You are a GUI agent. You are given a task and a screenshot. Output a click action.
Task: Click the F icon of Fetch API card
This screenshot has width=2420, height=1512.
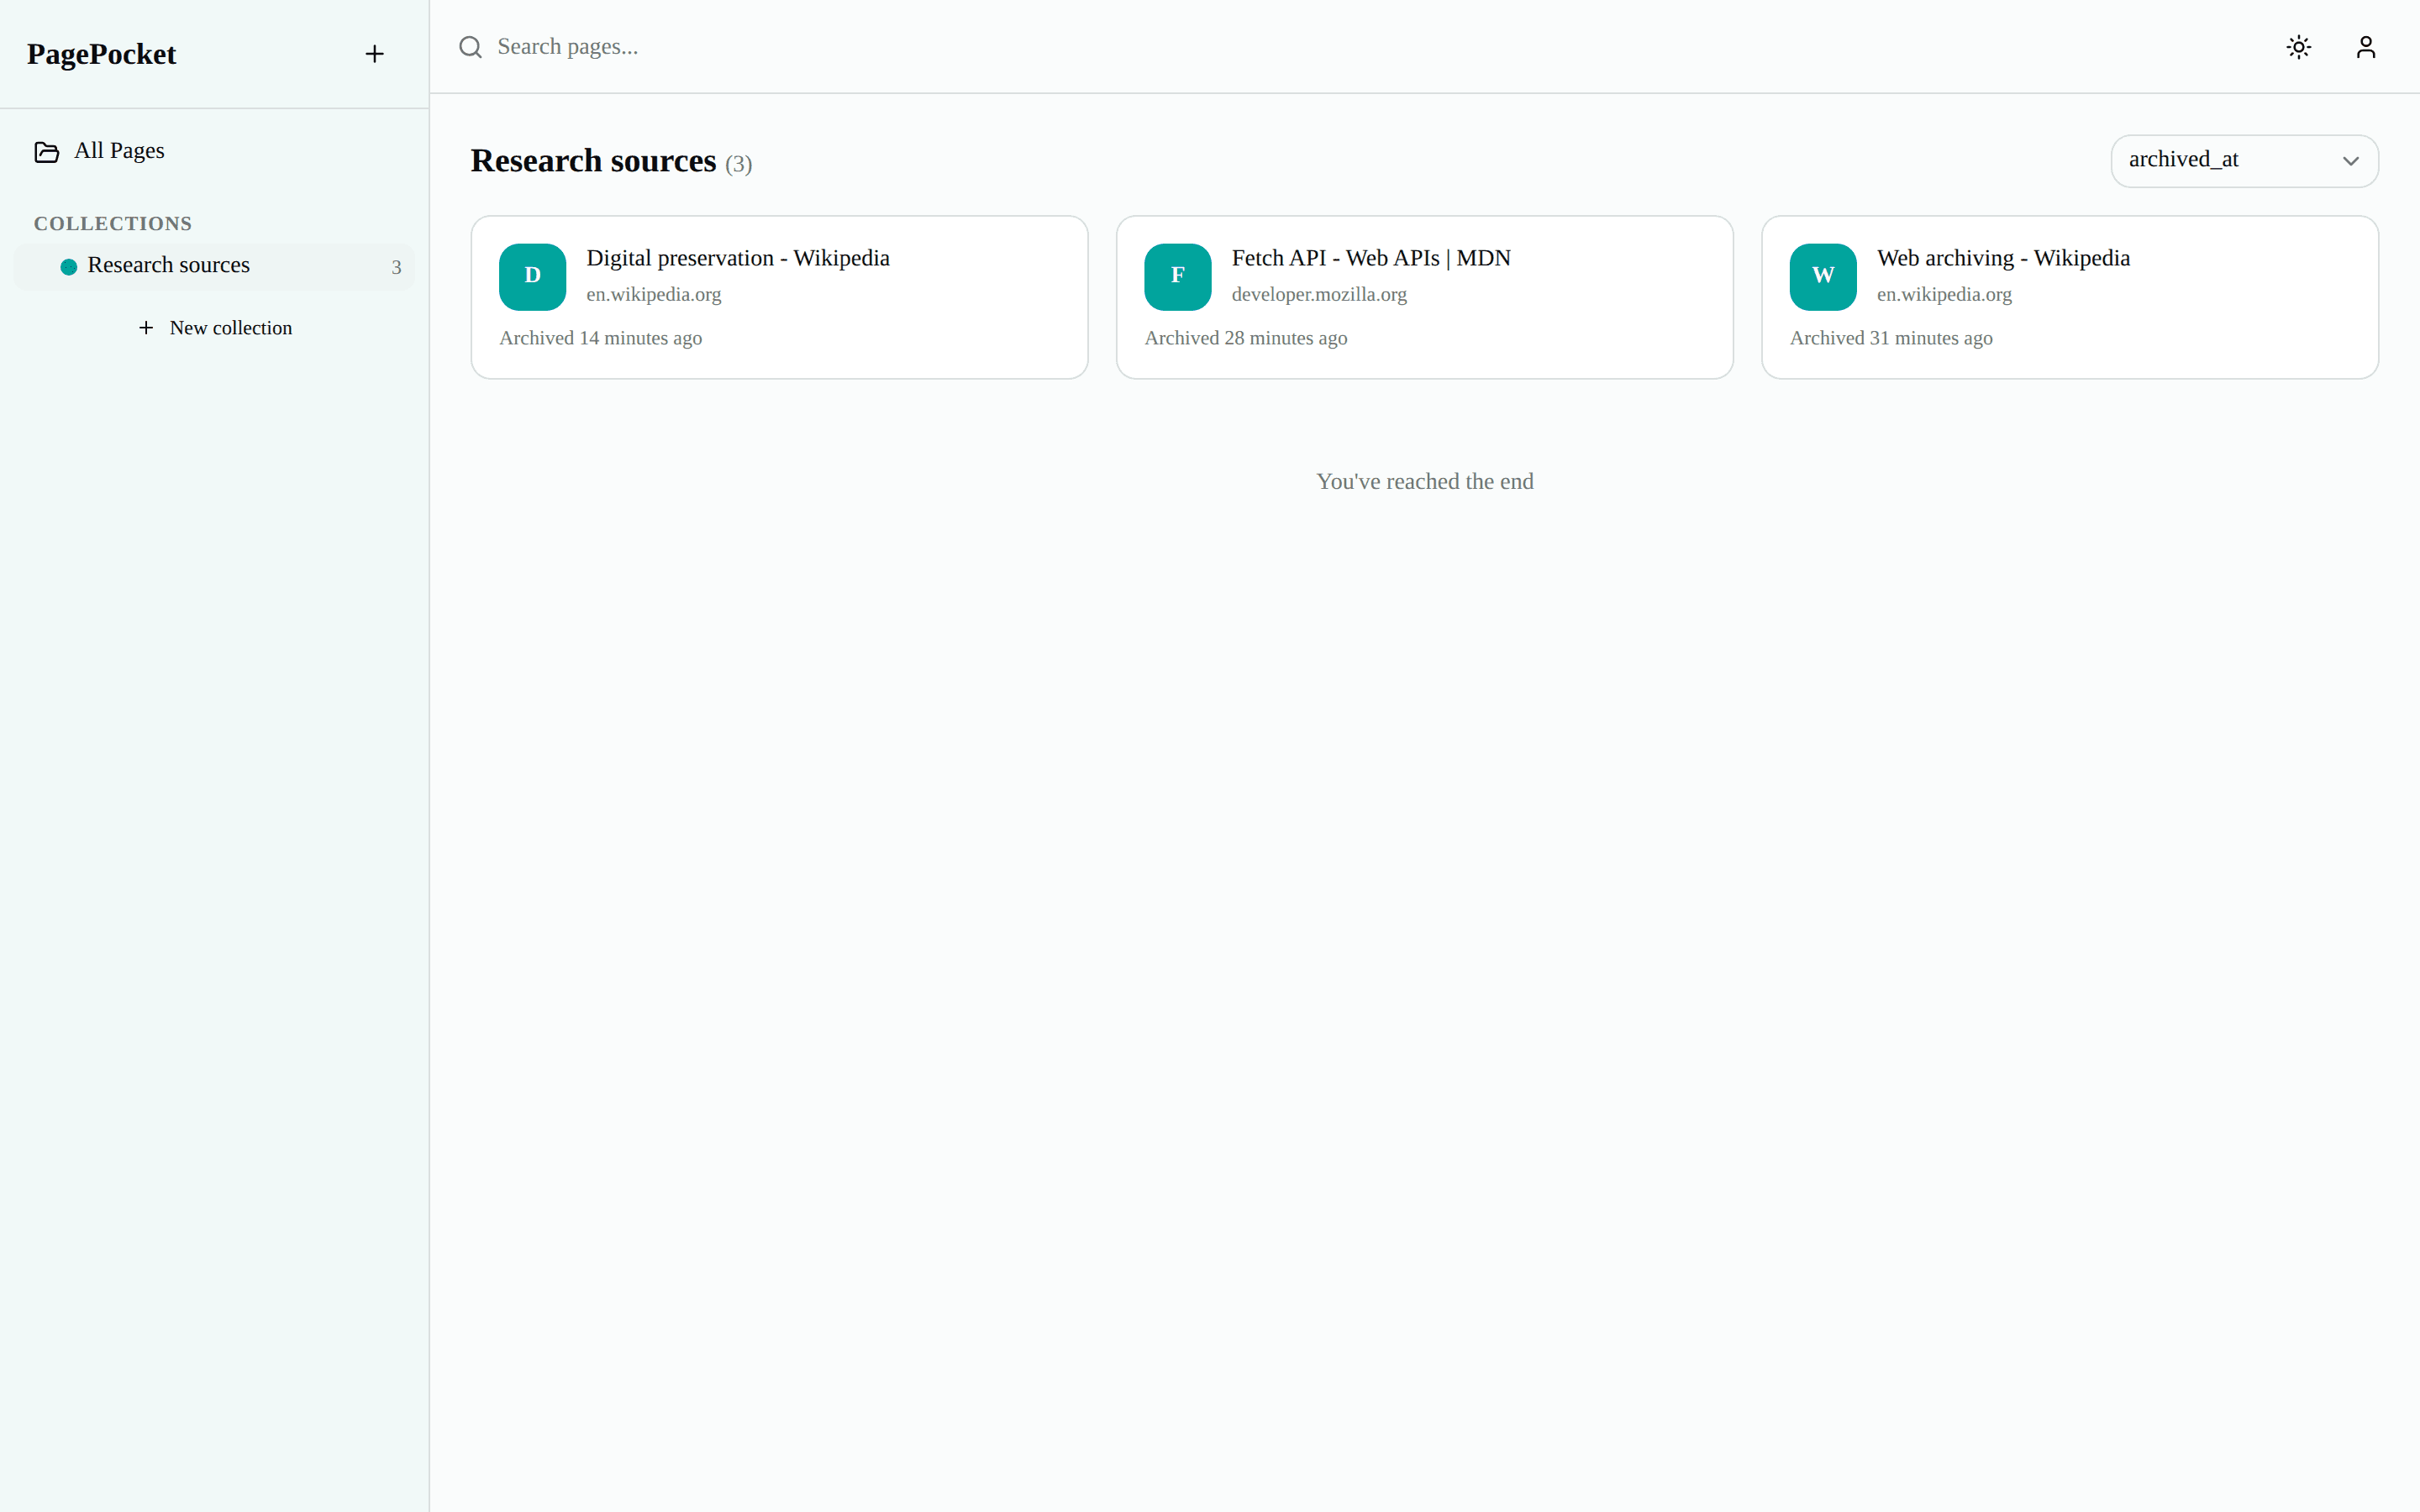click(x=1177, y=277)
